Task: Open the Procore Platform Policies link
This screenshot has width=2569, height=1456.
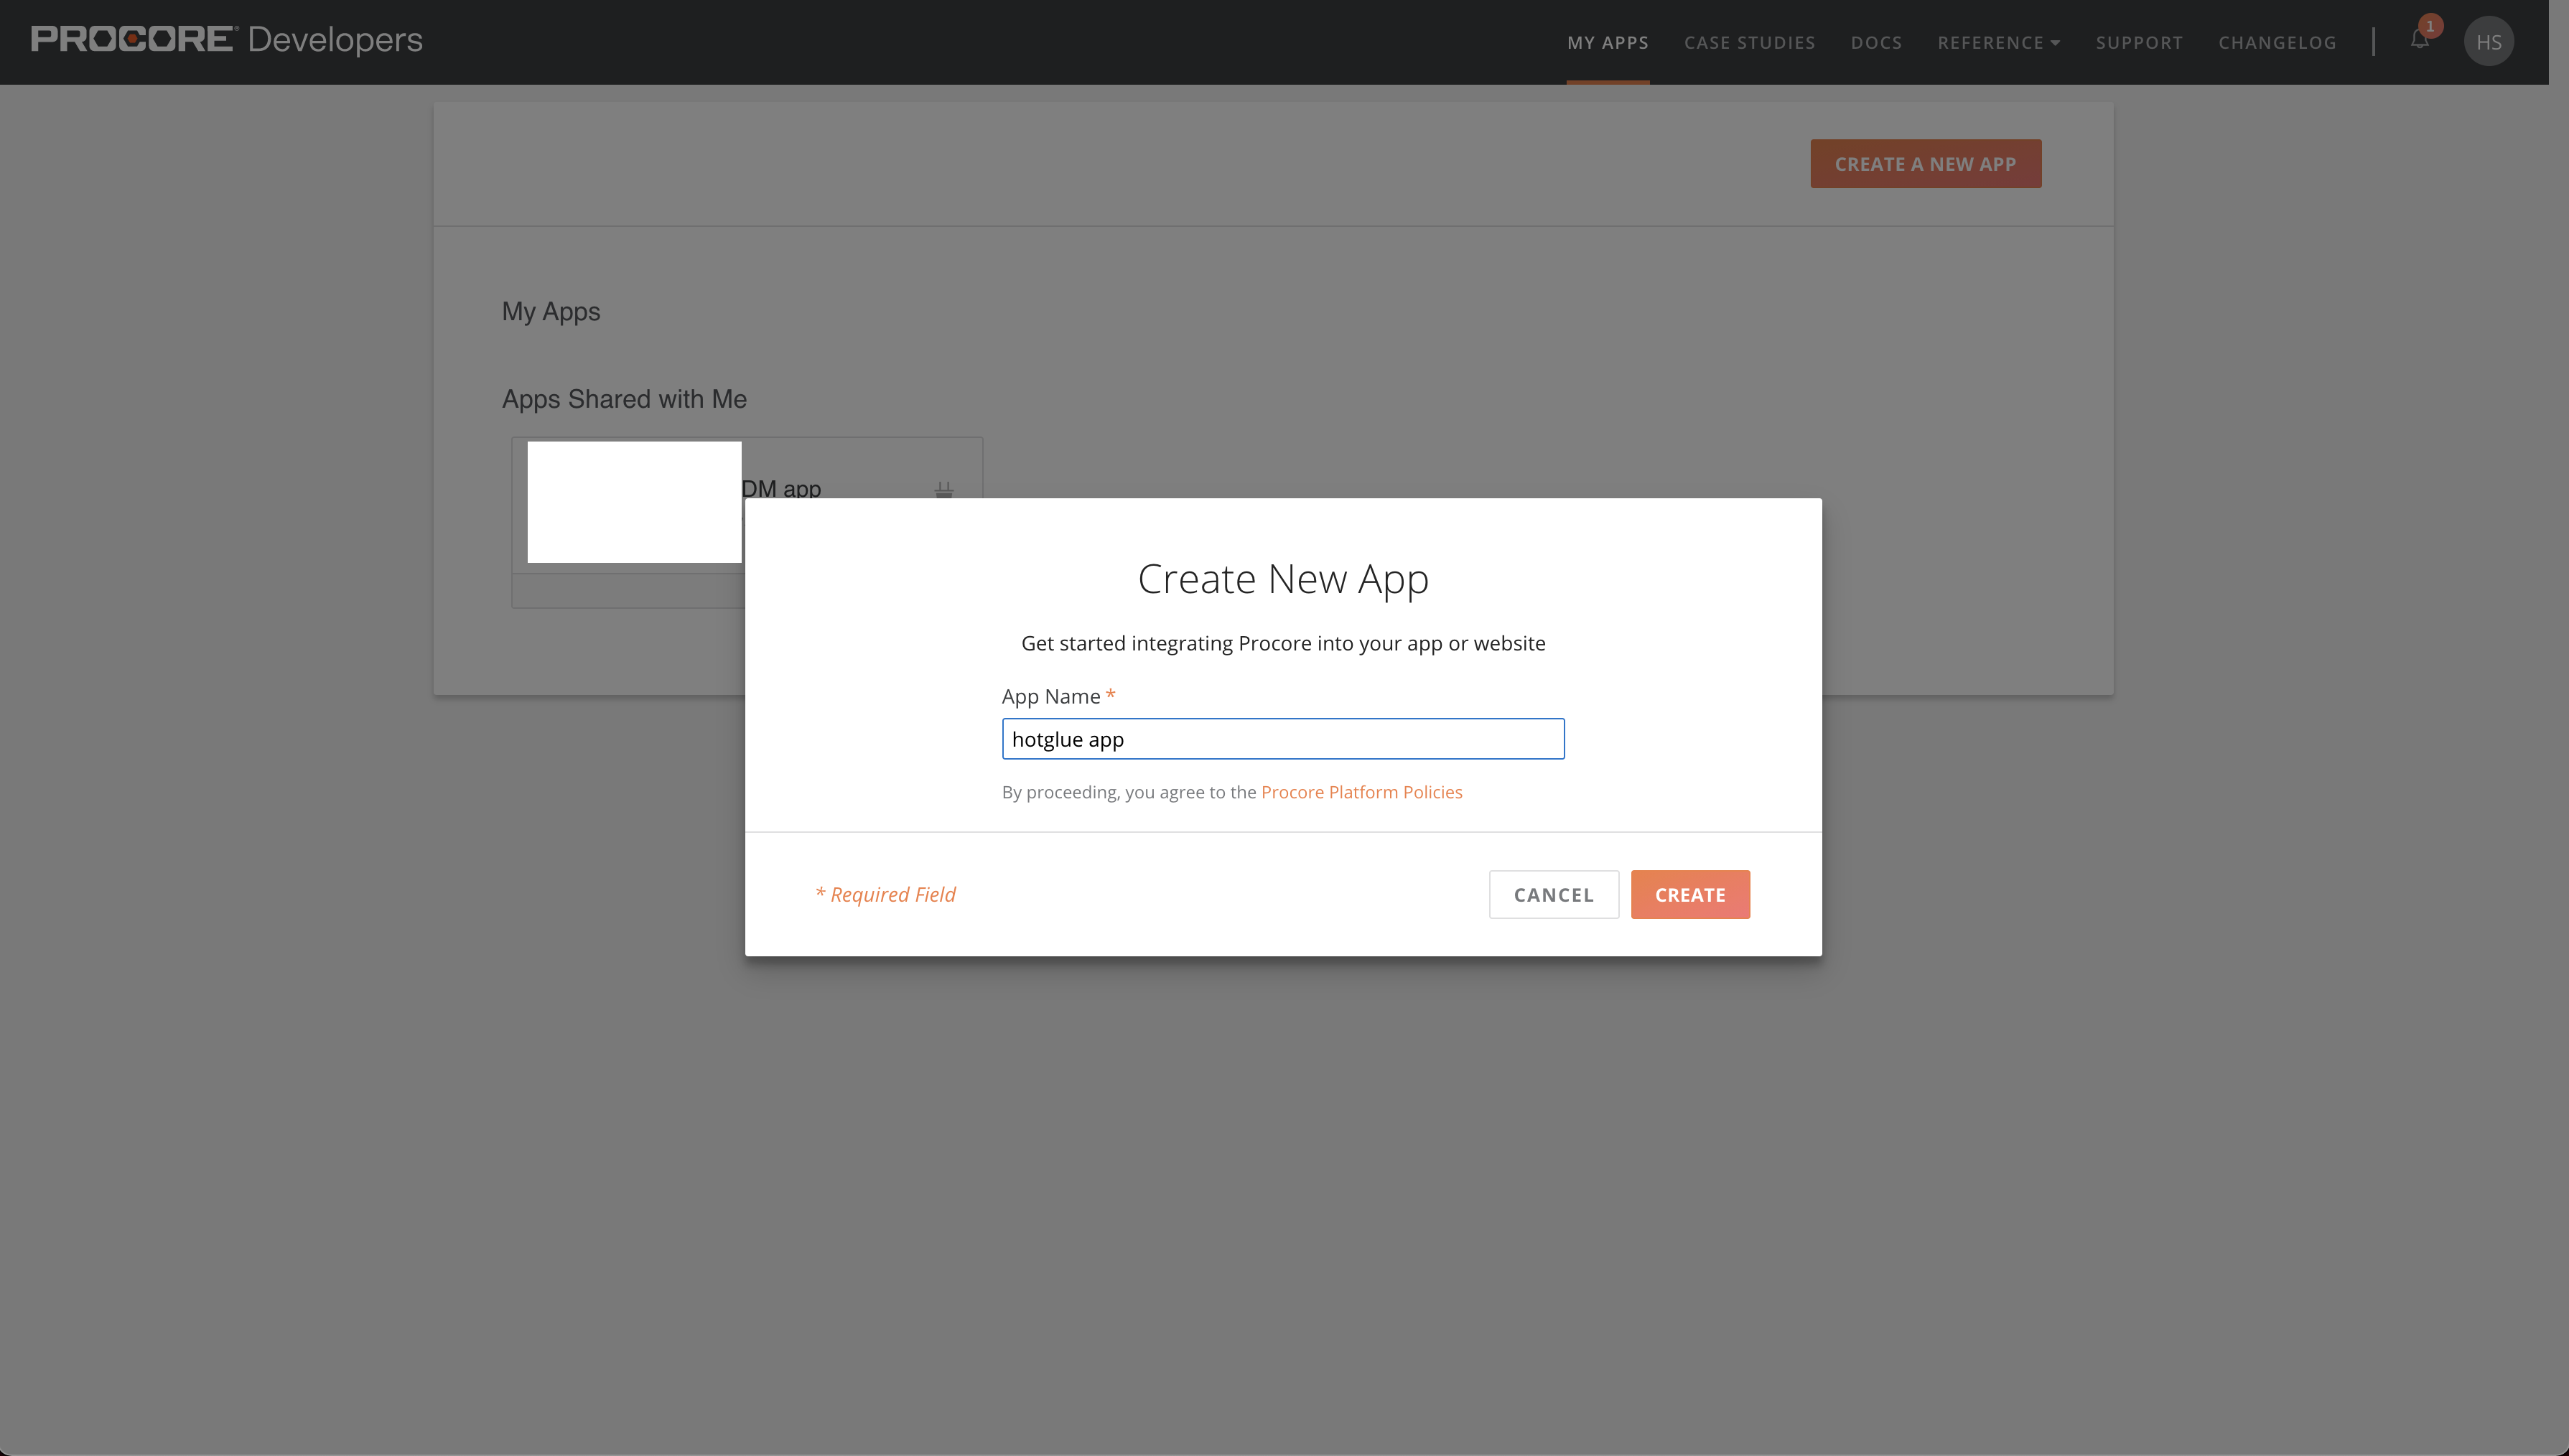Action: [1361, 792]
